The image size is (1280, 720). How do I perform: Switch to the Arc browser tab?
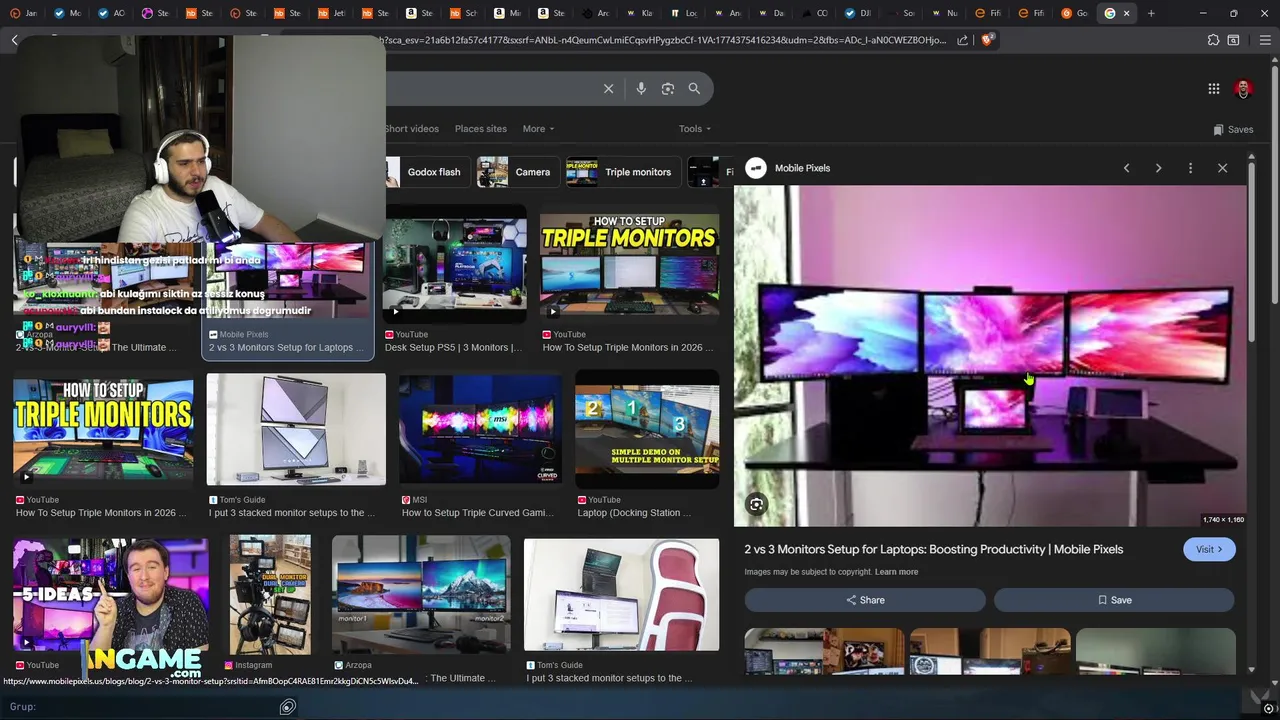(595, 13)
